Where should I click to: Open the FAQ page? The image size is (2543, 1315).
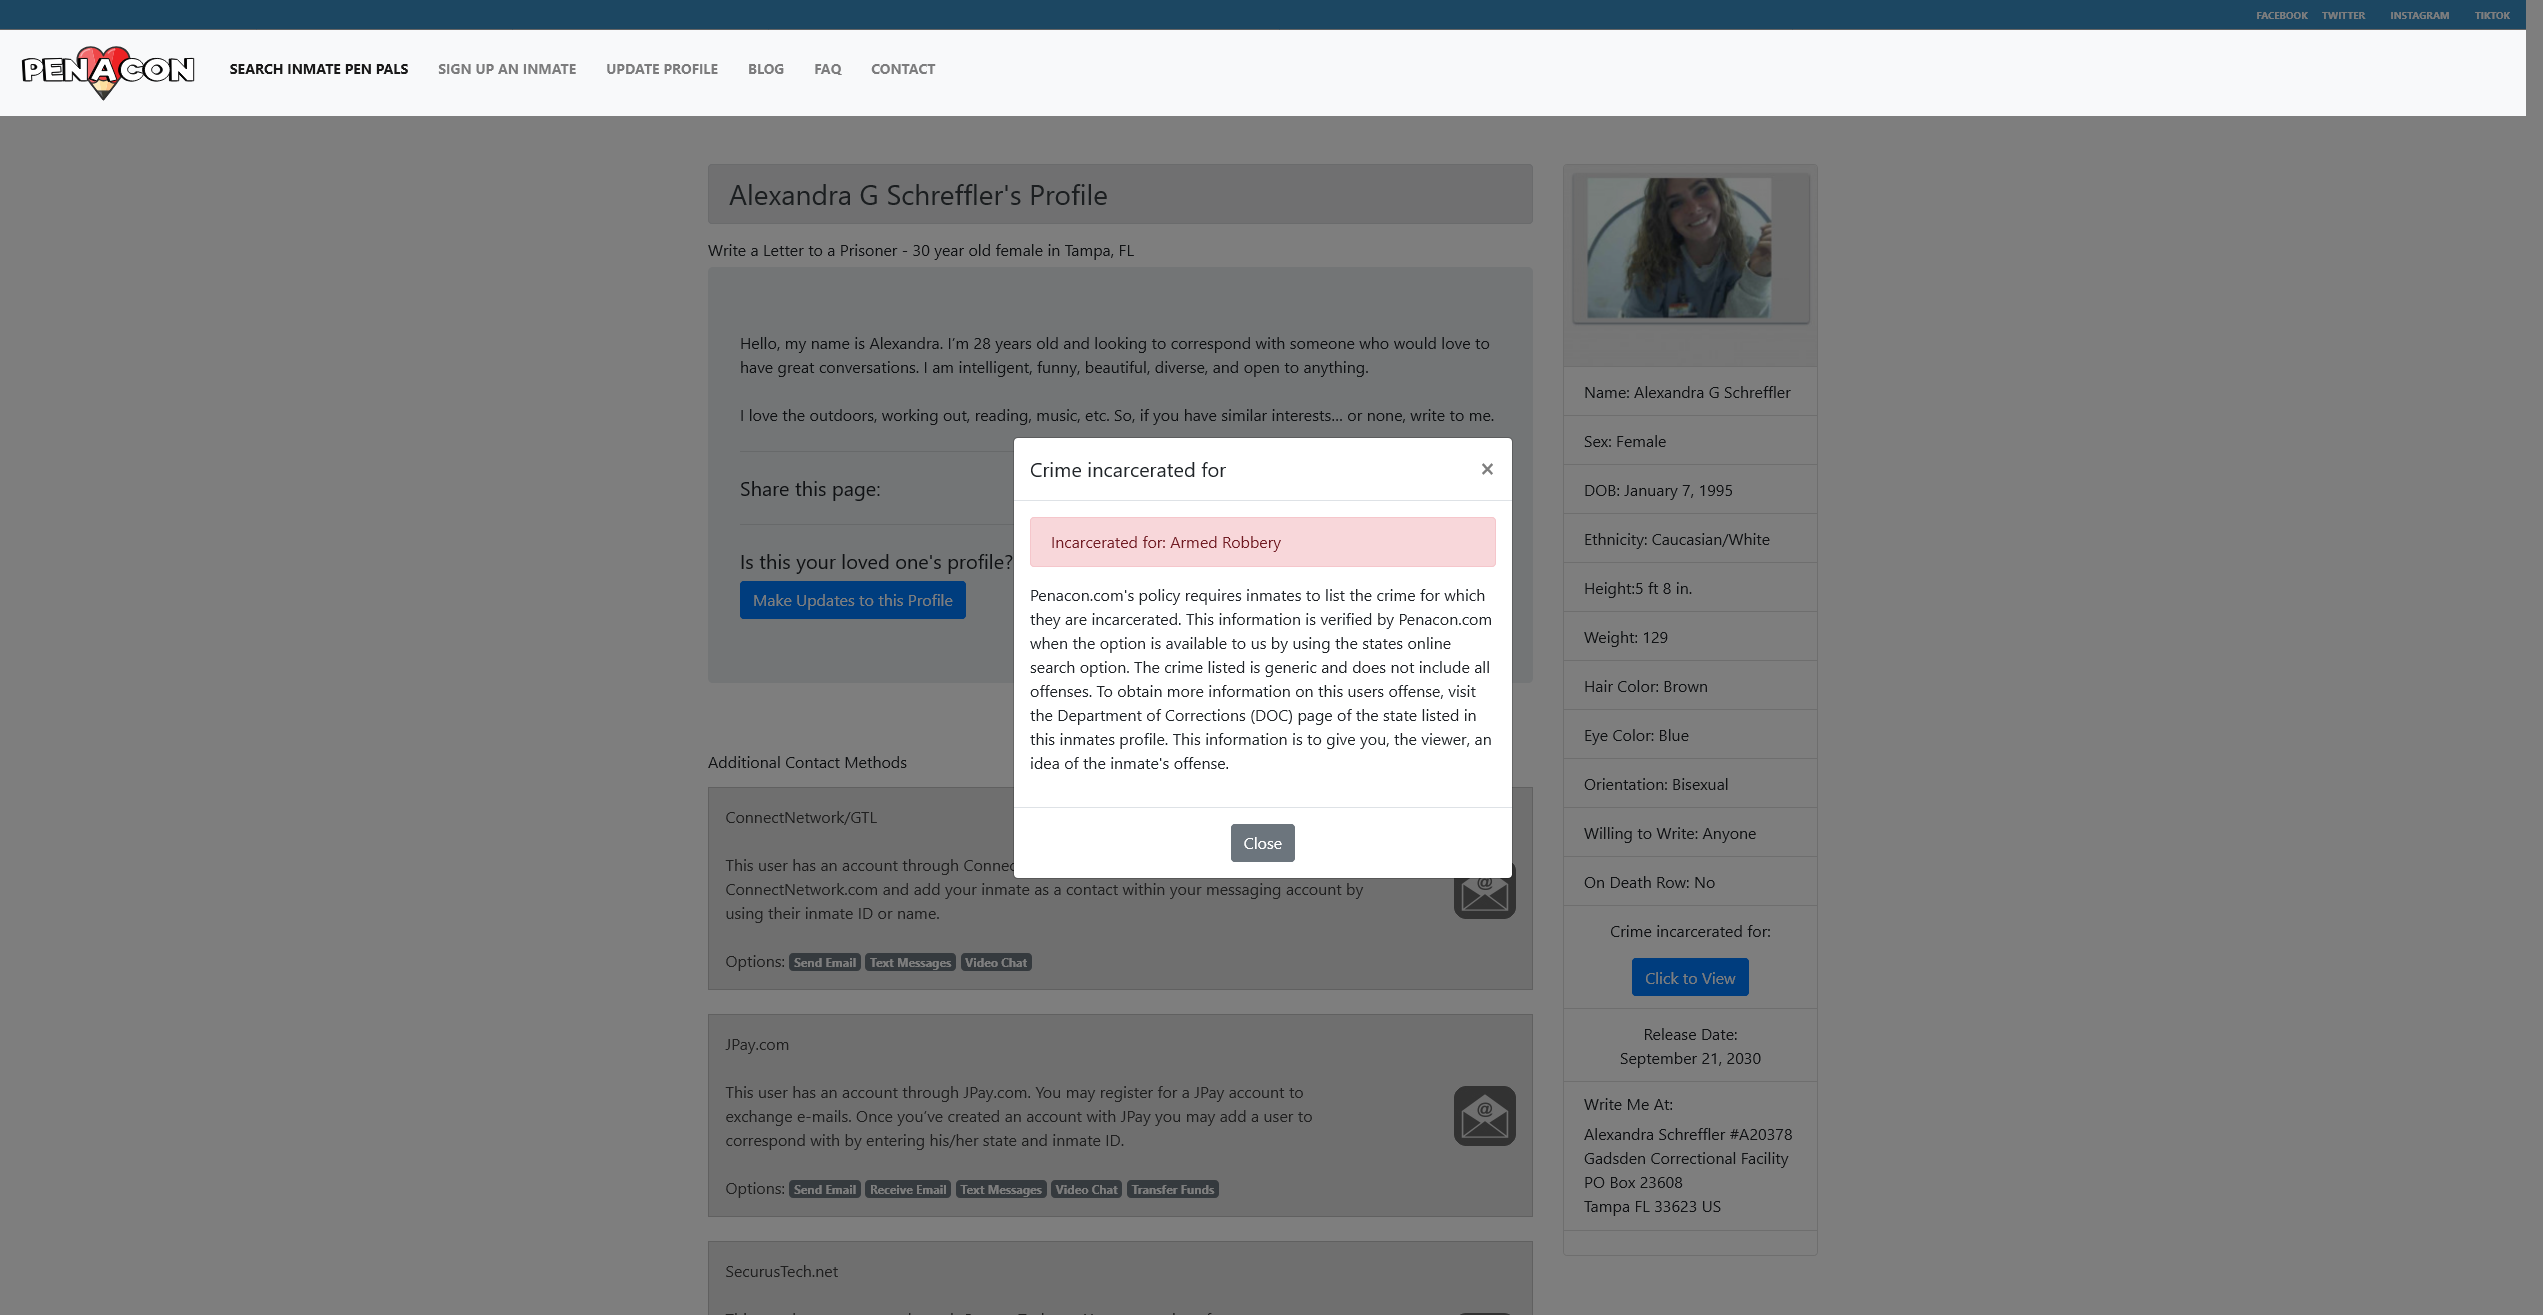827,69
